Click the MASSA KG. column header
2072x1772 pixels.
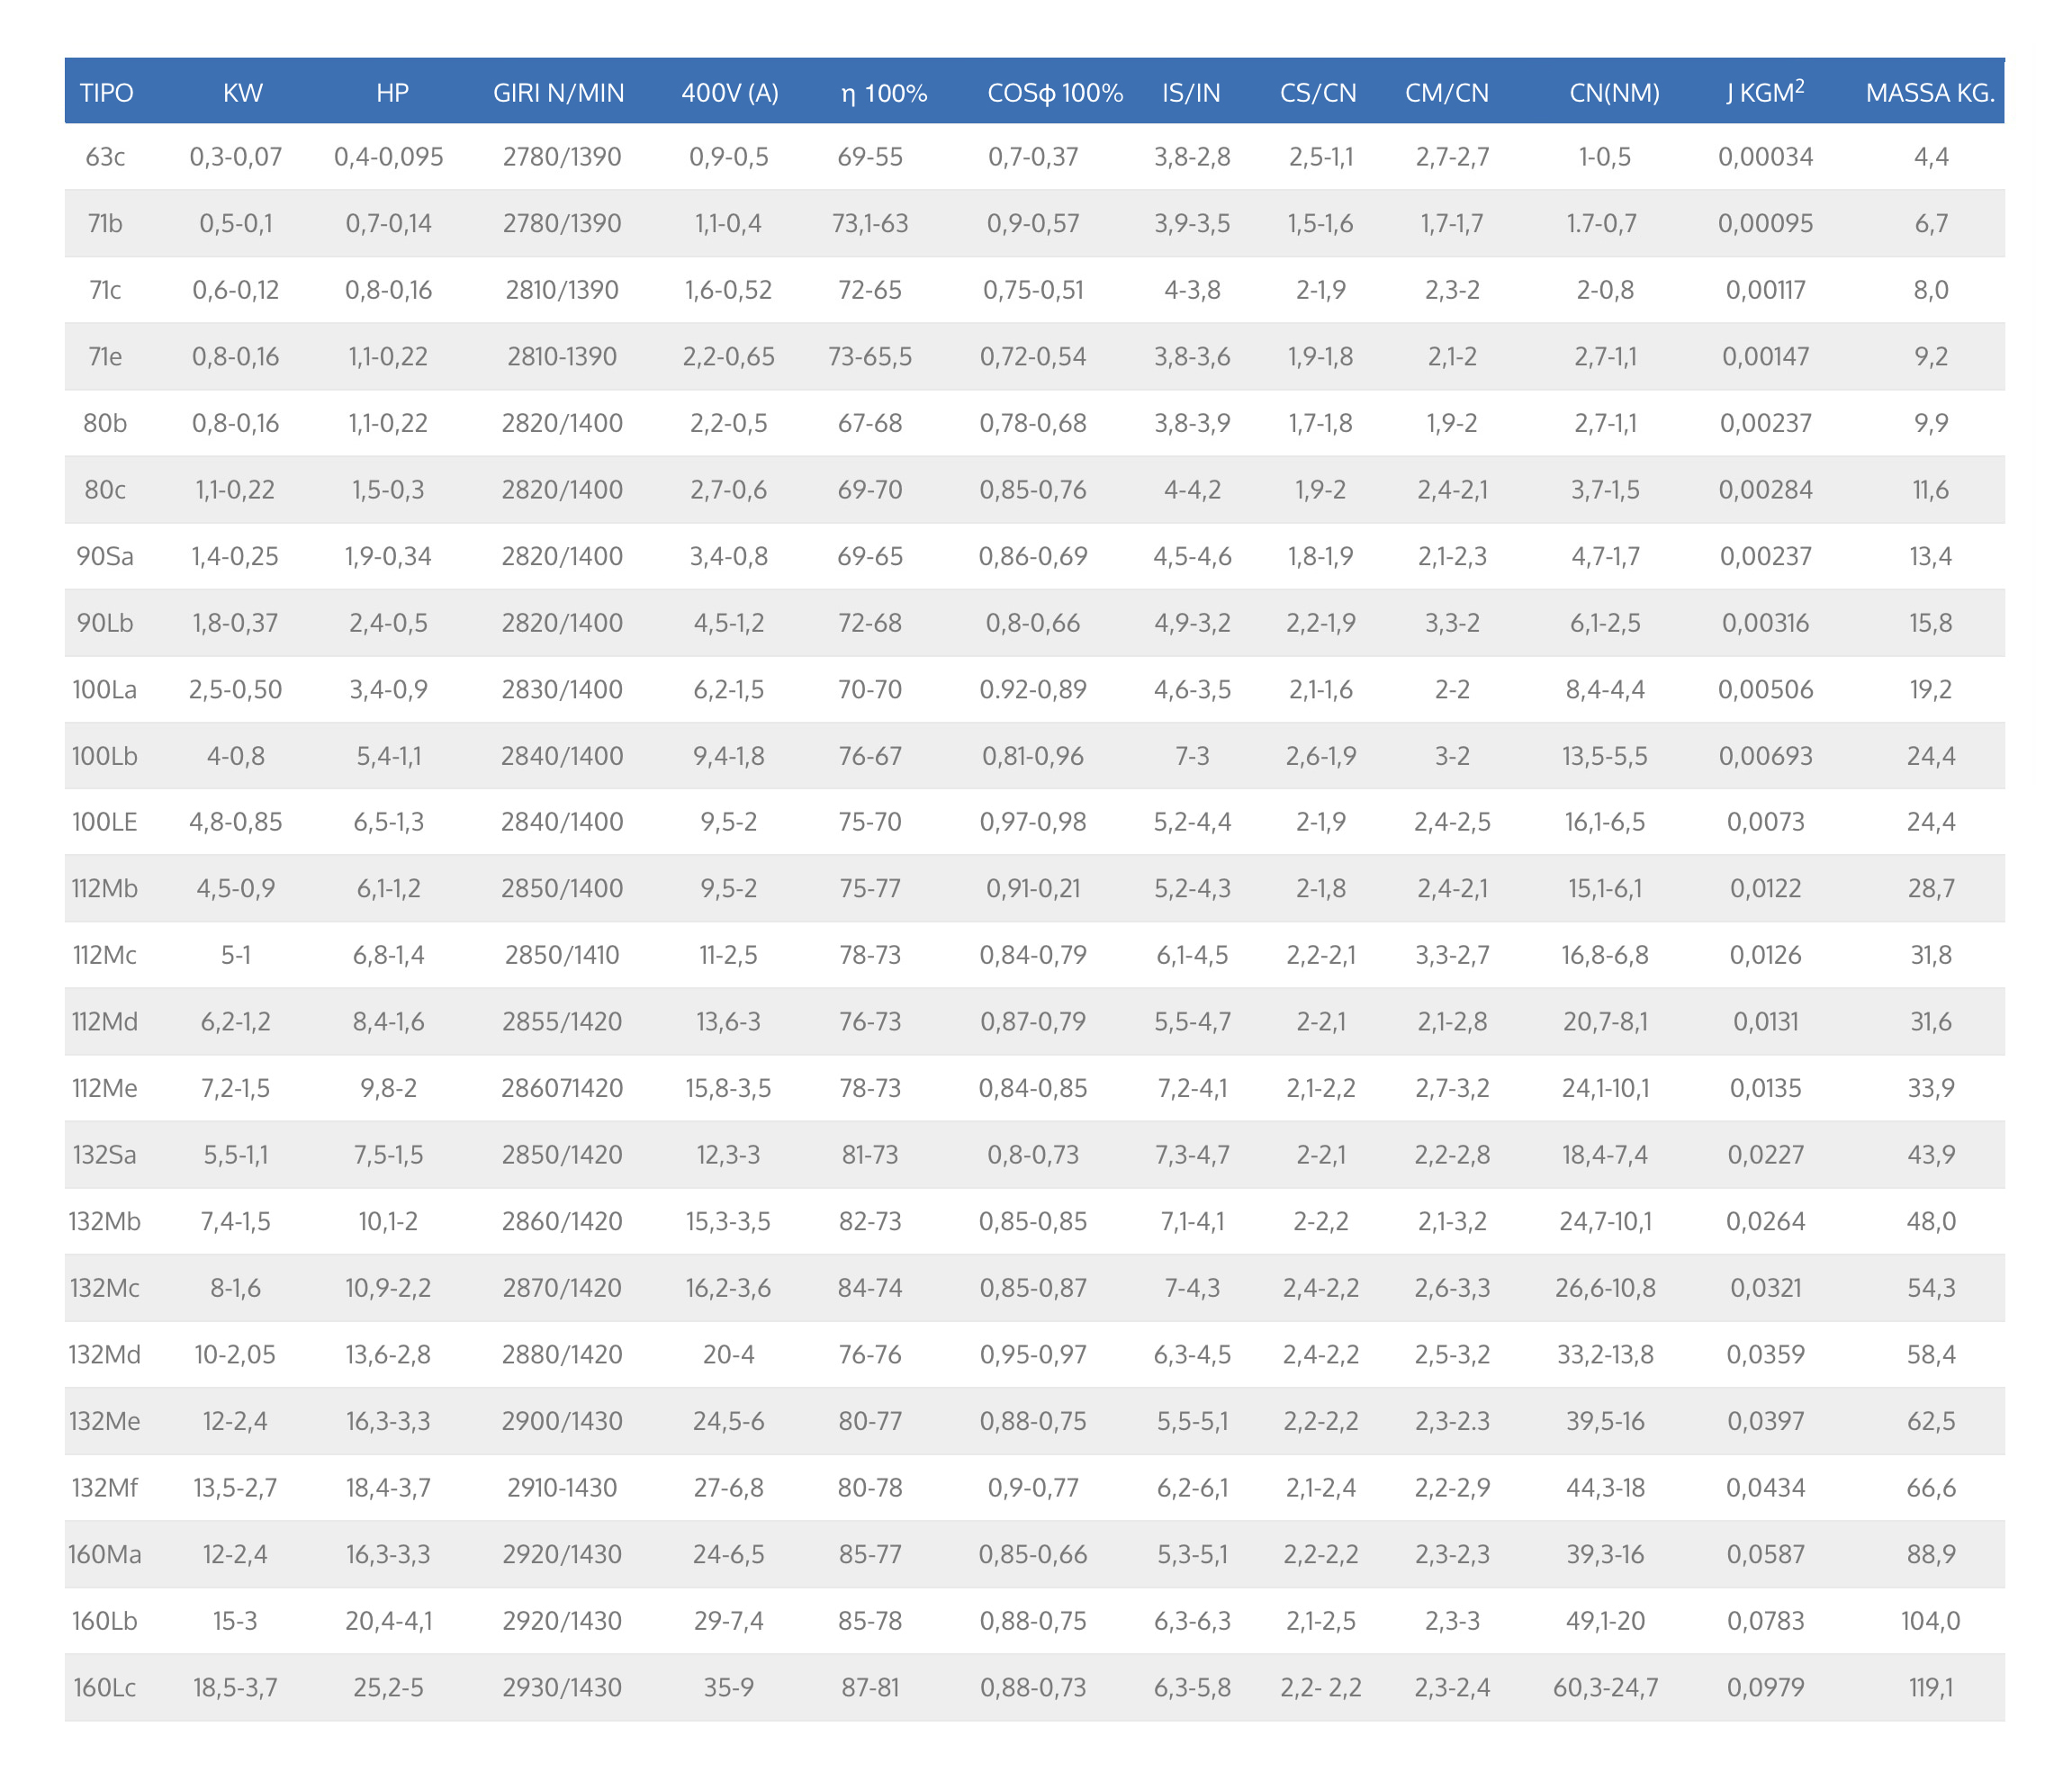click(1929, 93)
